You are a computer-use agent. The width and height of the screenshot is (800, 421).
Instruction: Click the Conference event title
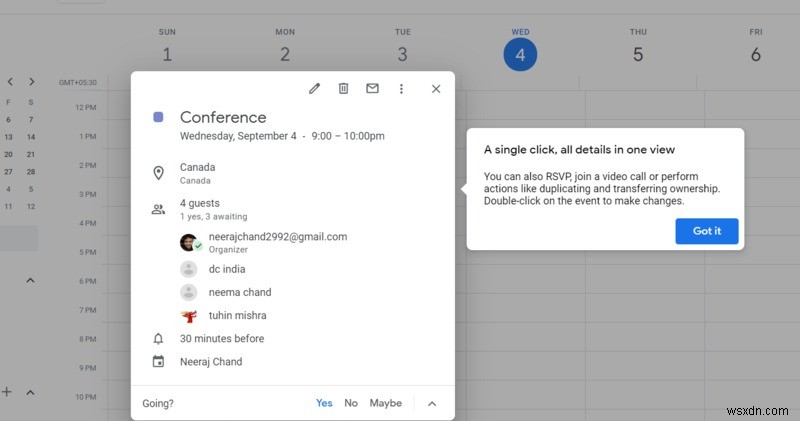coord(223,117)
